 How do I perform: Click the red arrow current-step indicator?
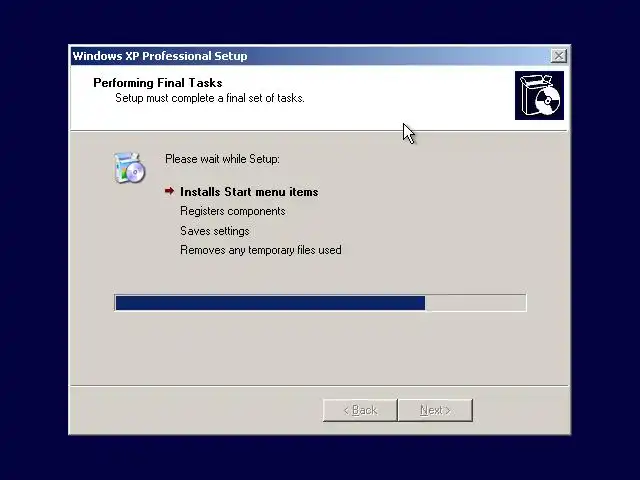169,191
